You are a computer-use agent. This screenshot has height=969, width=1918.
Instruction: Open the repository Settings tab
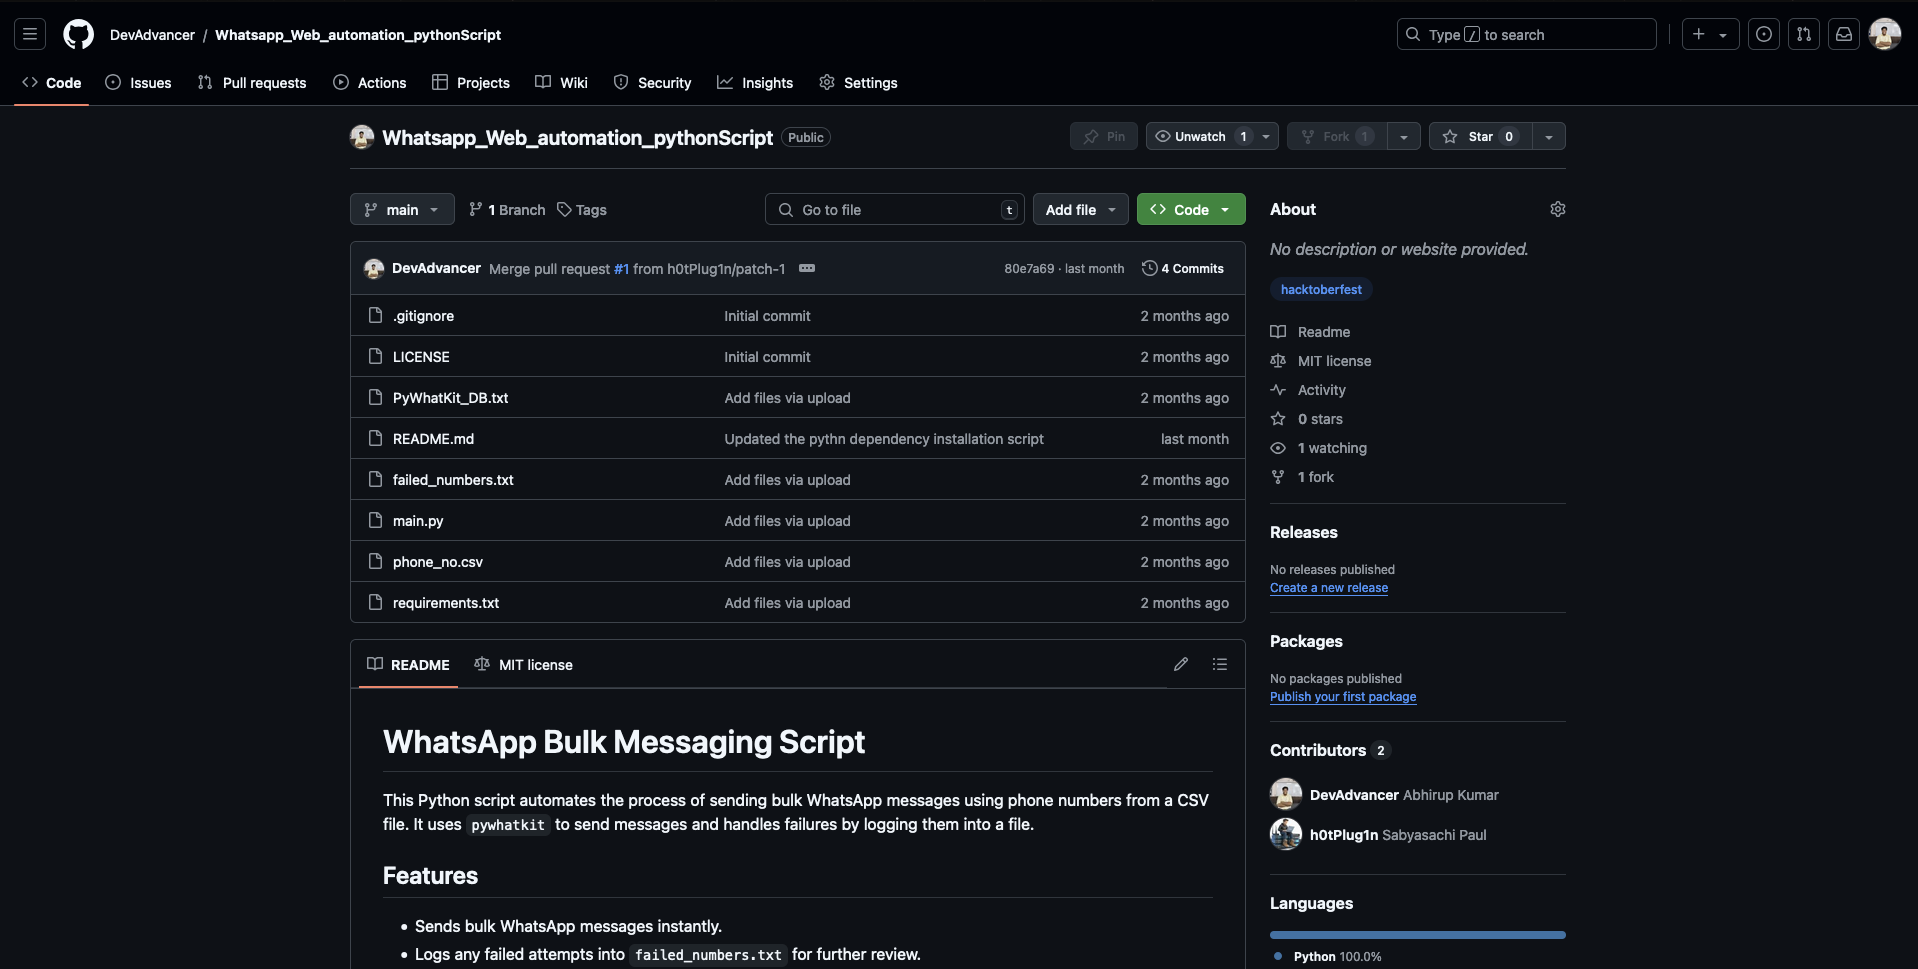coord(858,82)
